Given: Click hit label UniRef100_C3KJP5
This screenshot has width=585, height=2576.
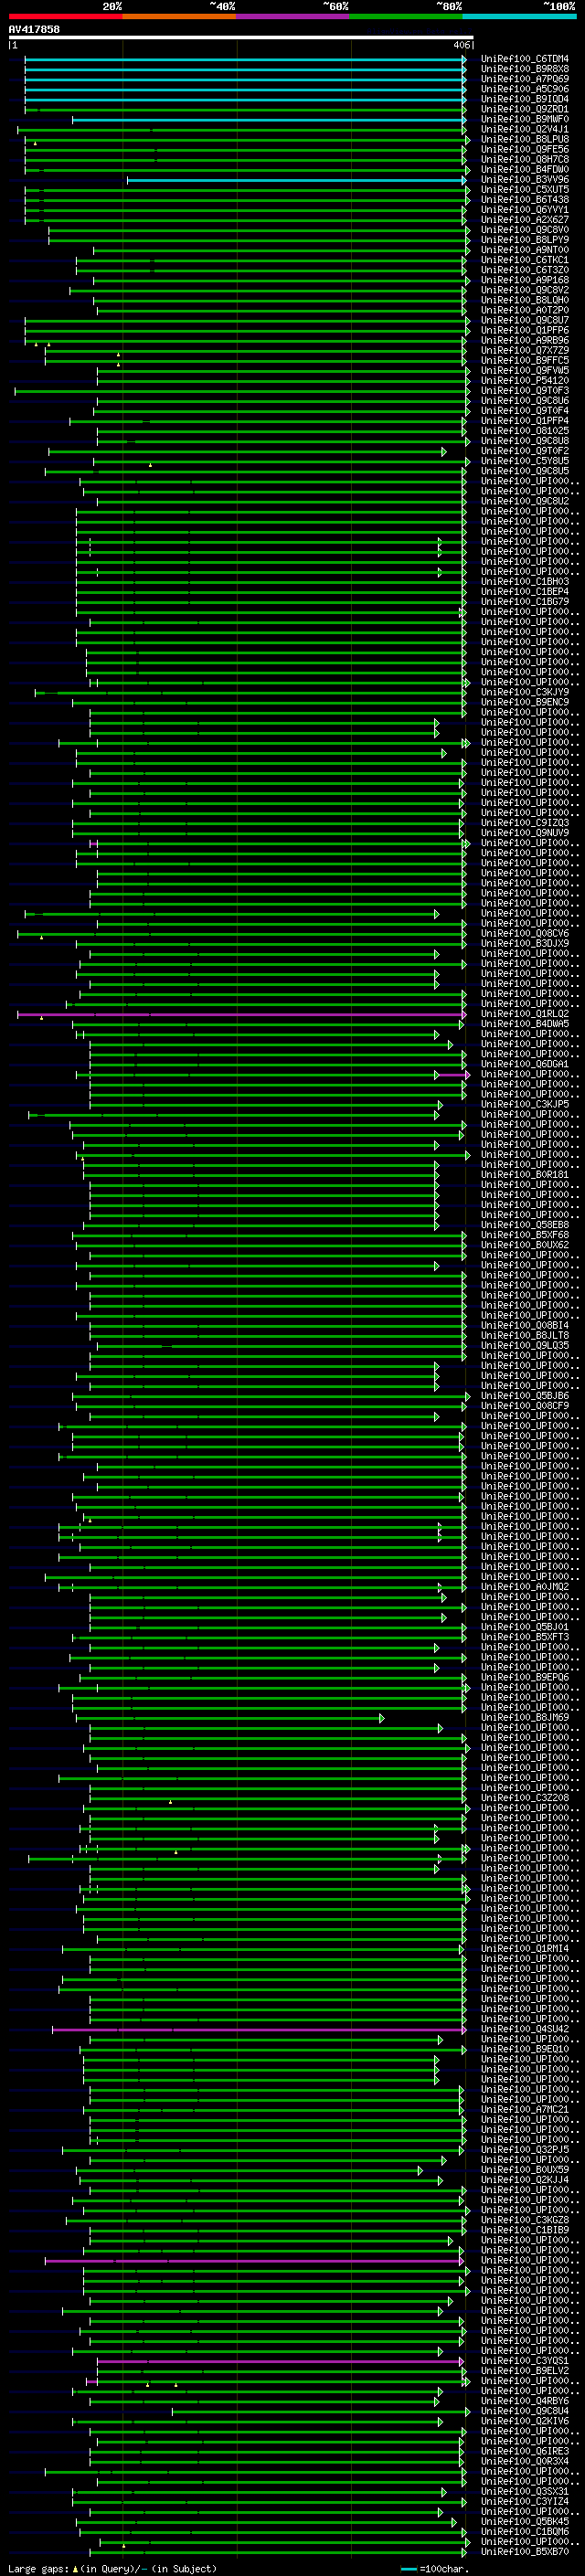Looking at the screenshot, I should (x=524, y=1105).
